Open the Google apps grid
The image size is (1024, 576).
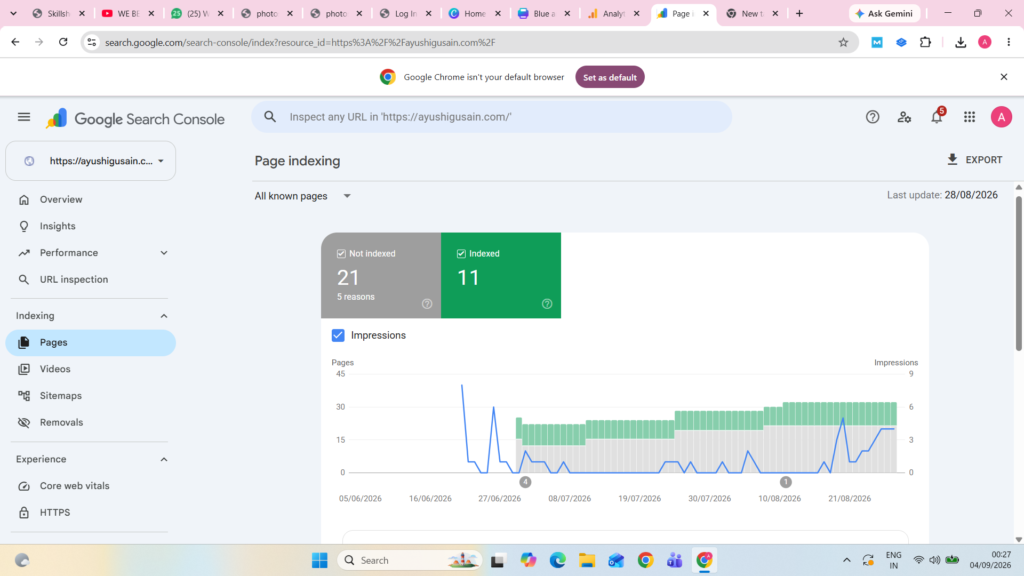[x=969, y=117]
